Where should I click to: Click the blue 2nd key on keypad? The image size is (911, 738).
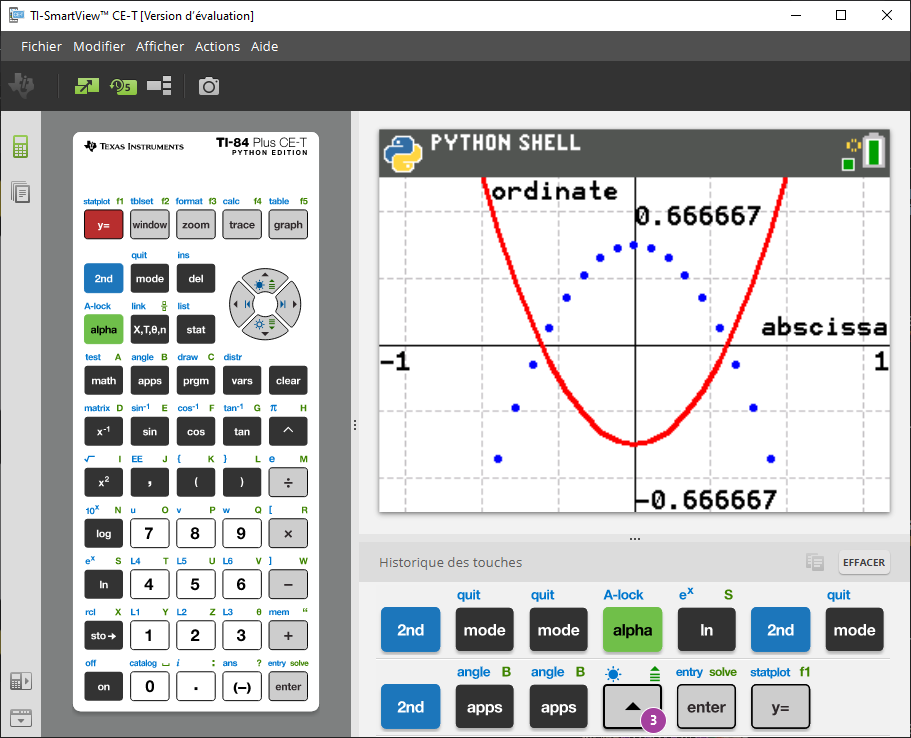click(x=103, y=278)
